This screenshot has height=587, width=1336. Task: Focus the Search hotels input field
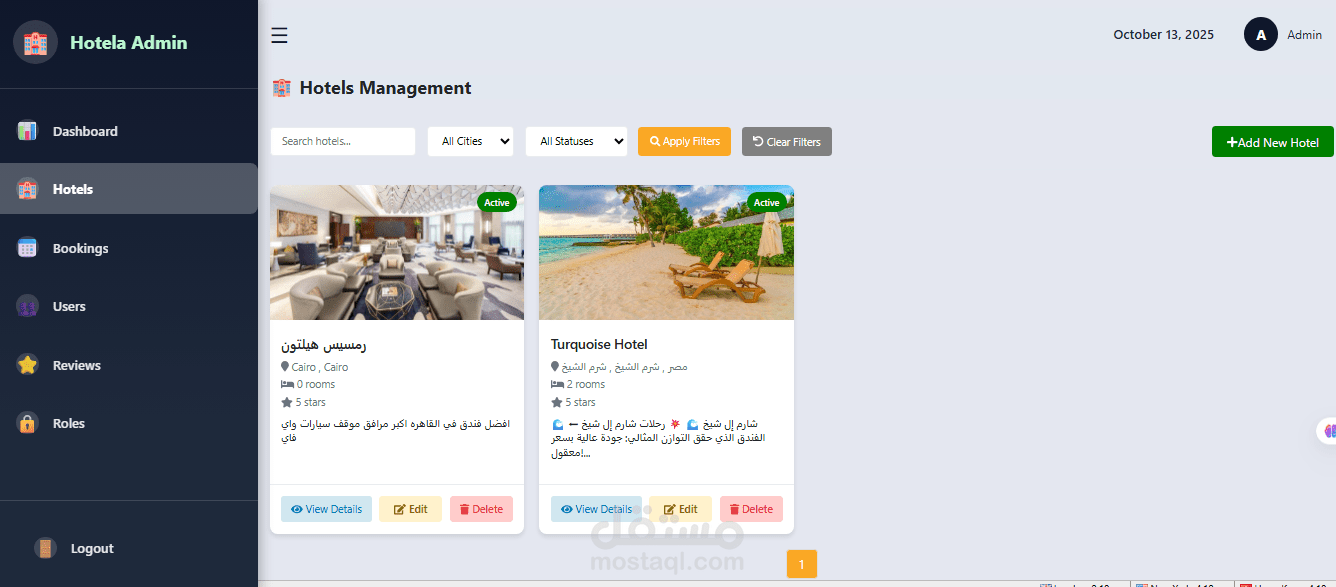tap(343, 141)
